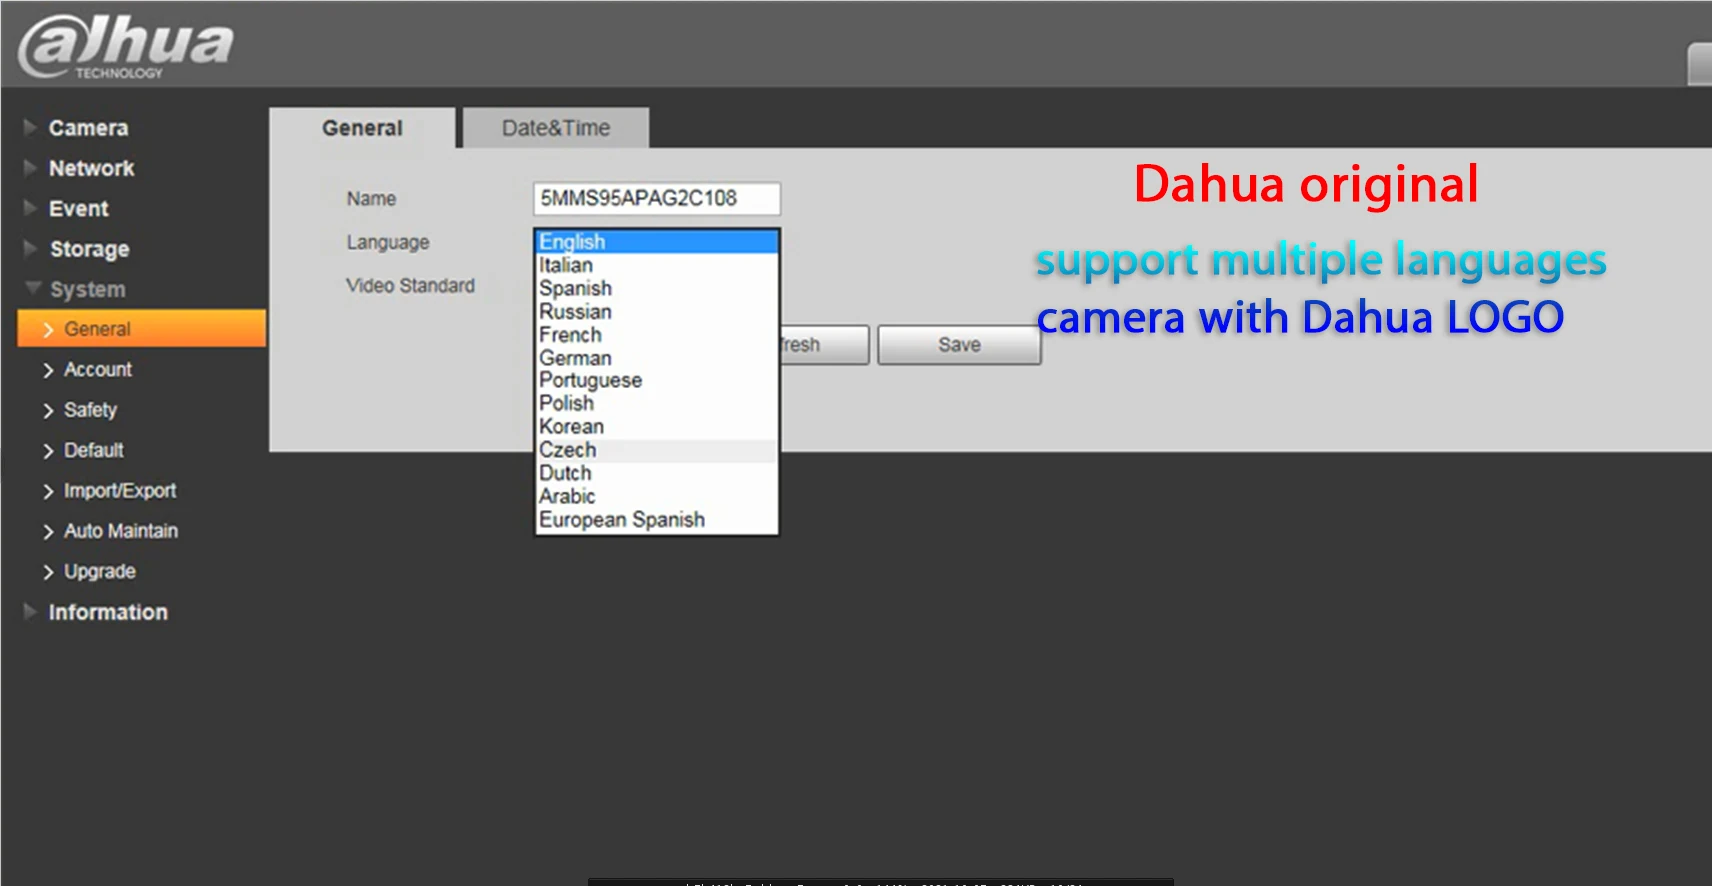Screen dimensions: 1712x886
Task: Click the Video Standard label
Action: [410, 285]
